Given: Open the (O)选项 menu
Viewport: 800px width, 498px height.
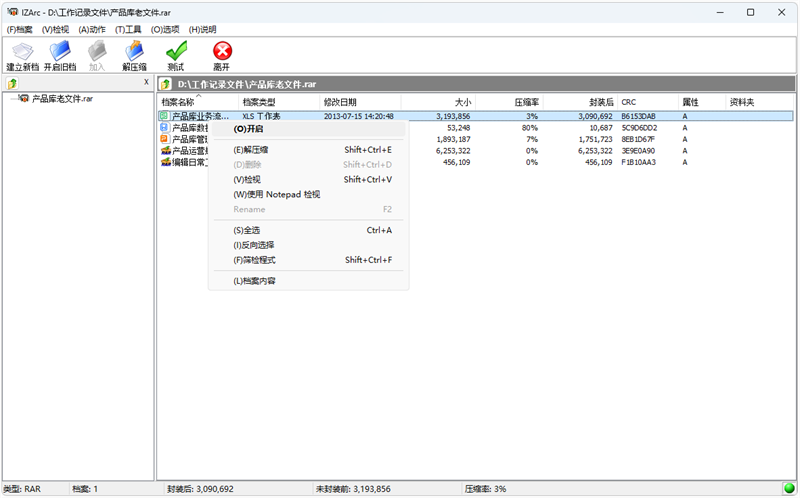Looking at the screenshot, I should click(x=166, y=29).
